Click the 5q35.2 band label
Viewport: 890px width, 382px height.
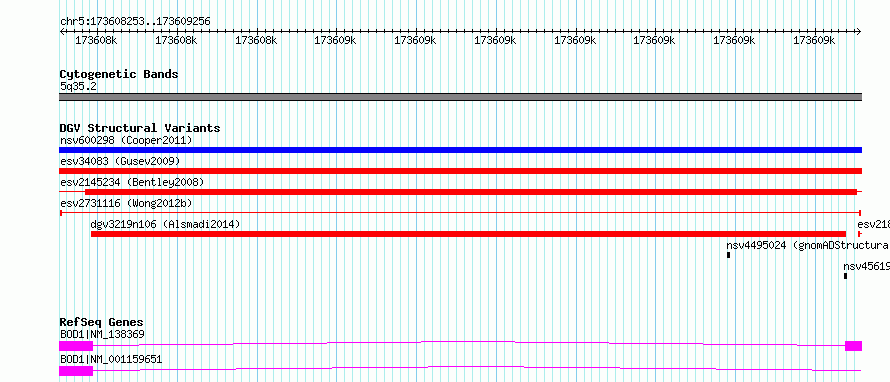click(78, 86)
